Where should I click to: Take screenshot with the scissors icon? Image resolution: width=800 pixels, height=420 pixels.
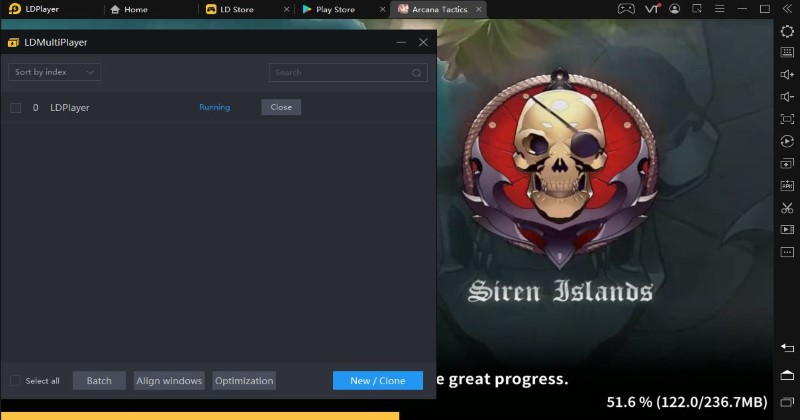[787, 208]
